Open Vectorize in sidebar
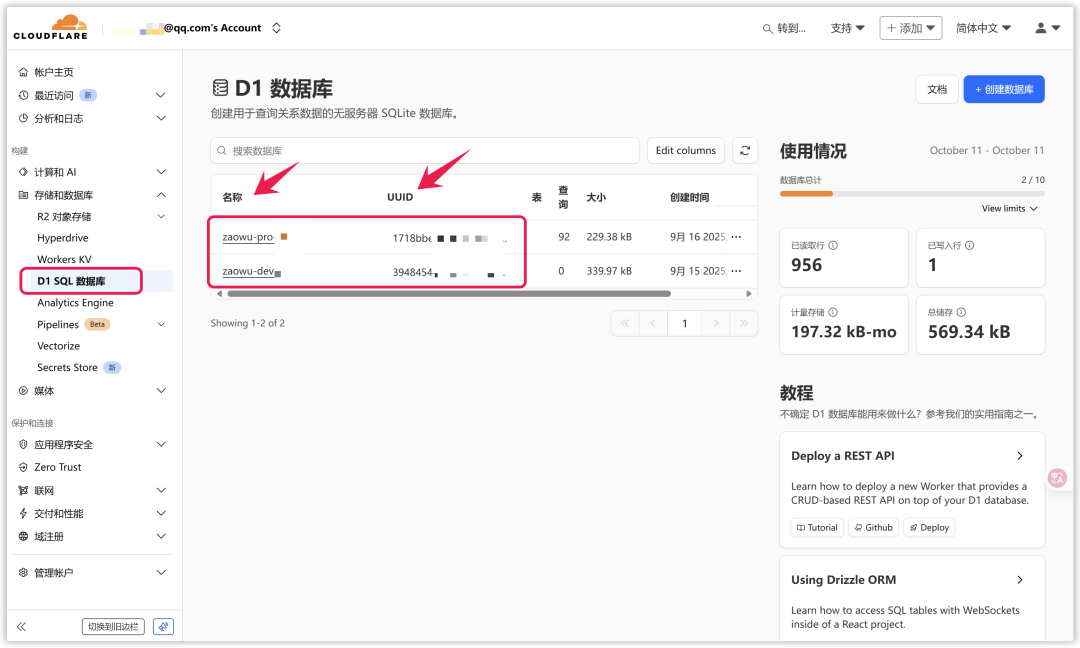This screenshot has width=1080, height=648. pos(59,346)
